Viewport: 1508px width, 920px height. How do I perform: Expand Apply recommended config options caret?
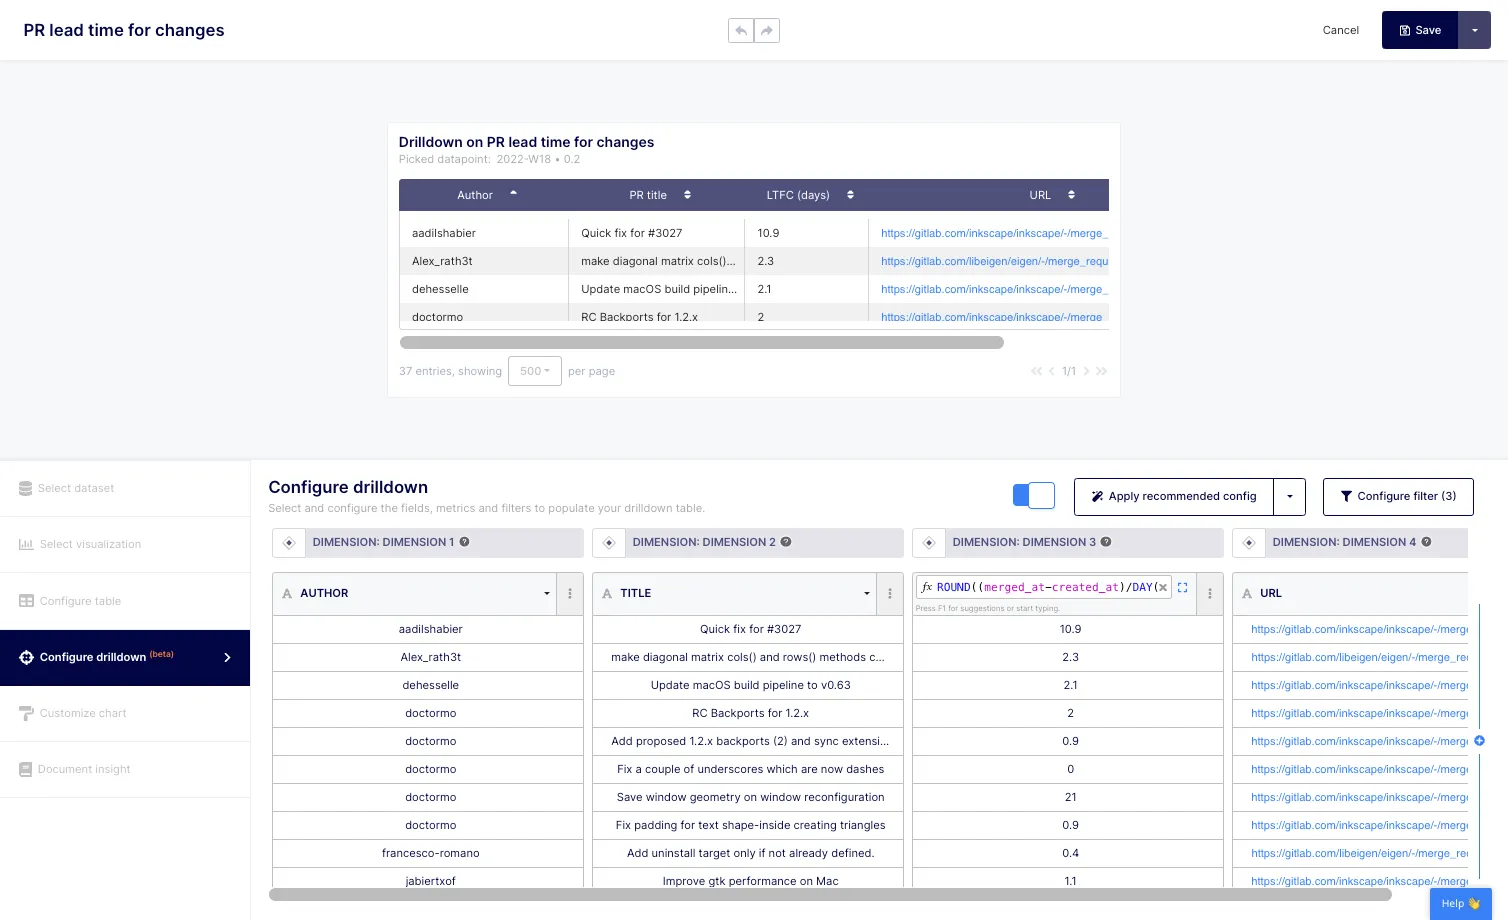(x=1289, y=496)
